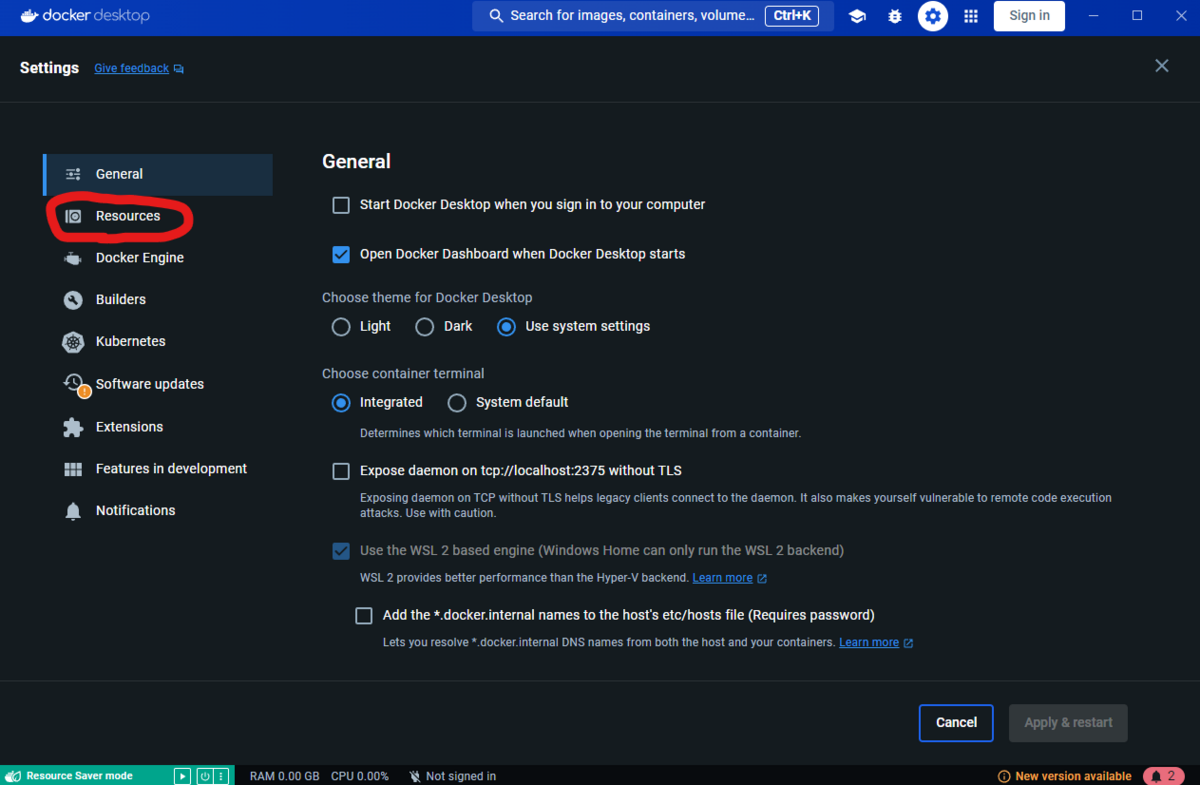The height and width of the screenshot is (785, 1200).
Task: Enable Start Docker Desktop when you sign in
Action: [x=341, y=205]
